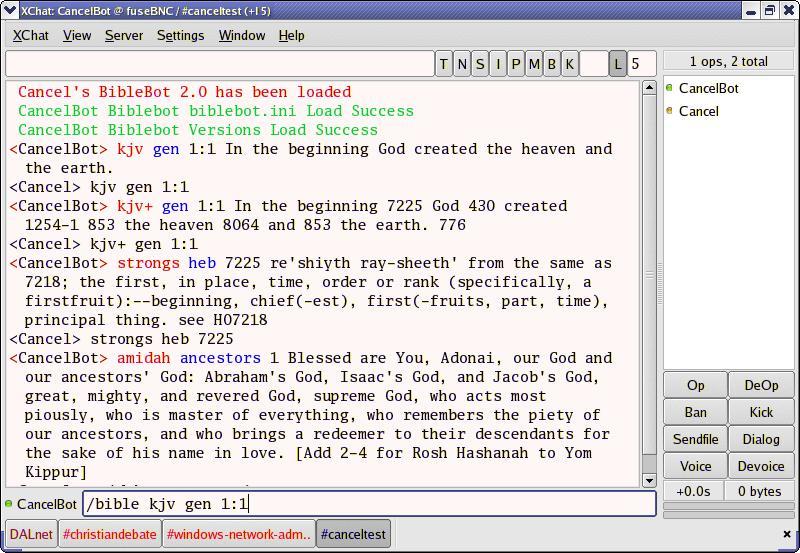Focus the message input with /bible command
This screenshot has width=800, height=553.
click(369, 504)
